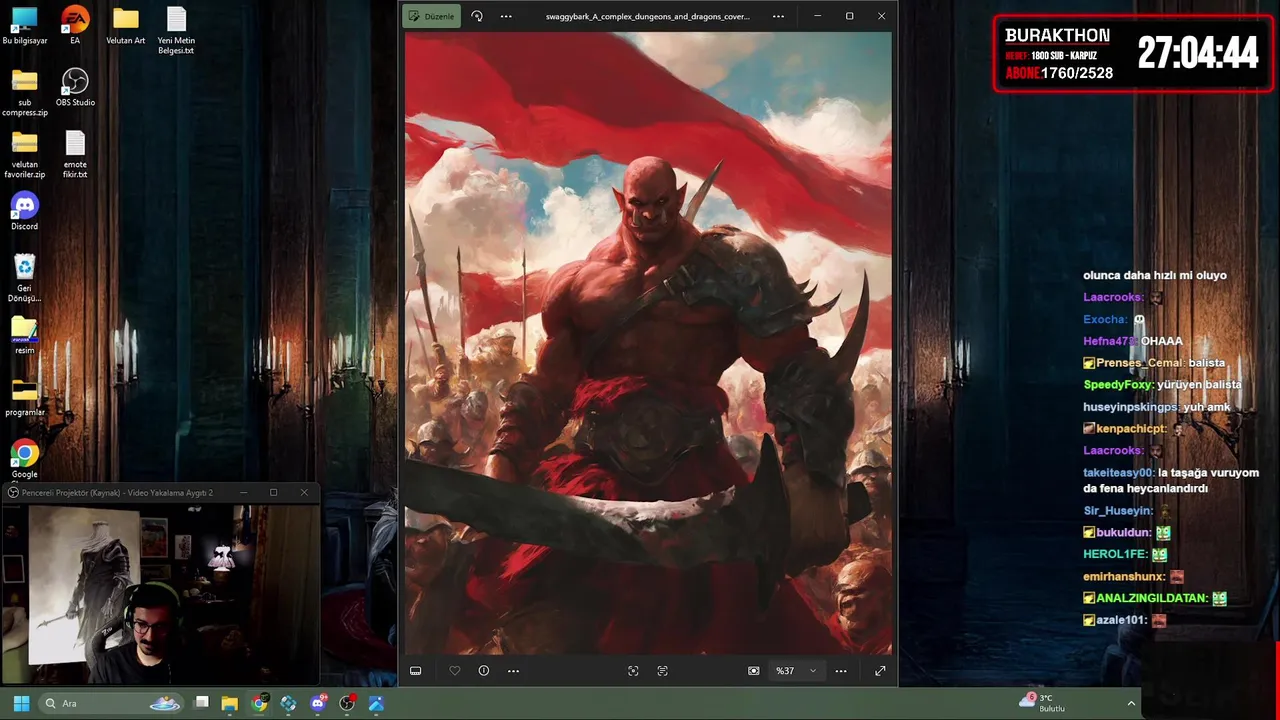The image size is (1280, 720).
Task: Open the three-dot menu beside the info icon
Action: (513, 671)
